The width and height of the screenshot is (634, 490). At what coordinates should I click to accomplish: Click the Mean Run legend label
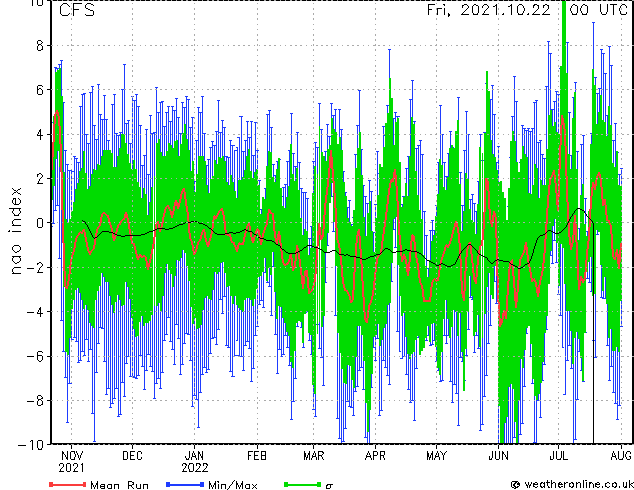[119, 485]
